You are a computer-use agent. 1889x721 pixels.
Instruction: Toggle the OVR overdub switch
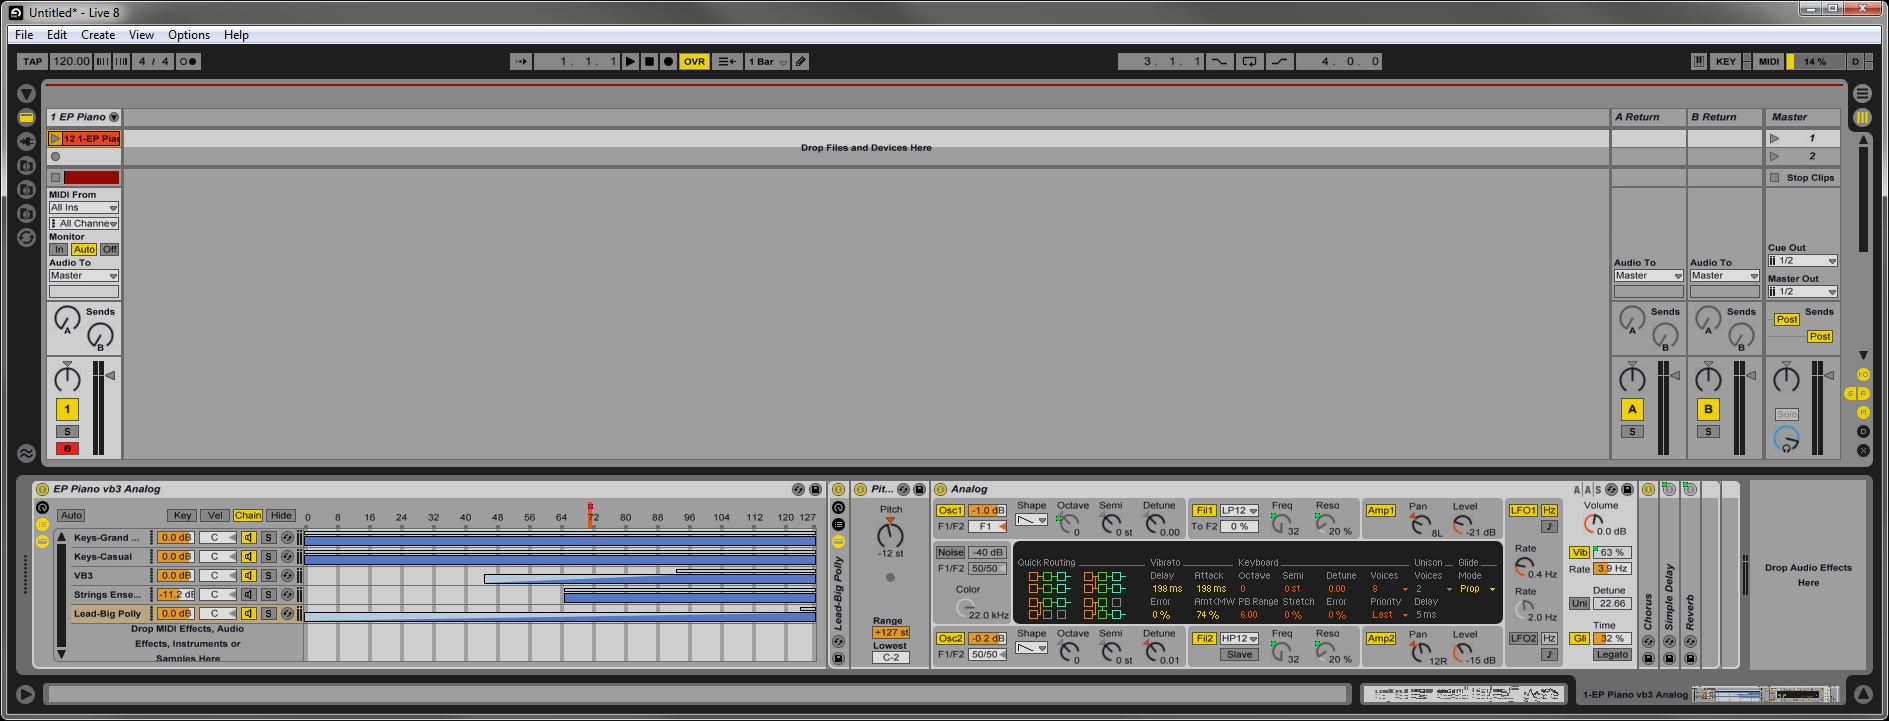694,61
